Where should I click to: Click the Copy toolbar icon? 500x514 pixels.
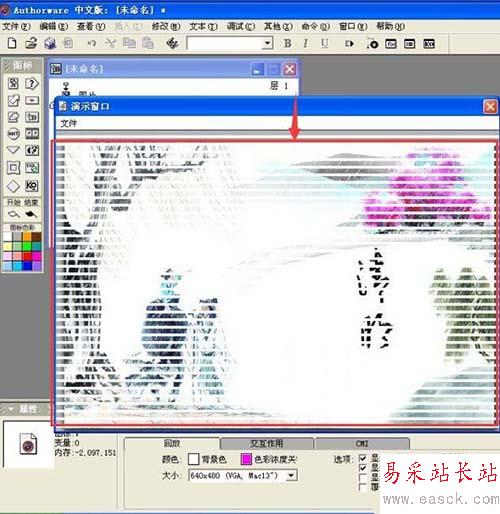129,43
